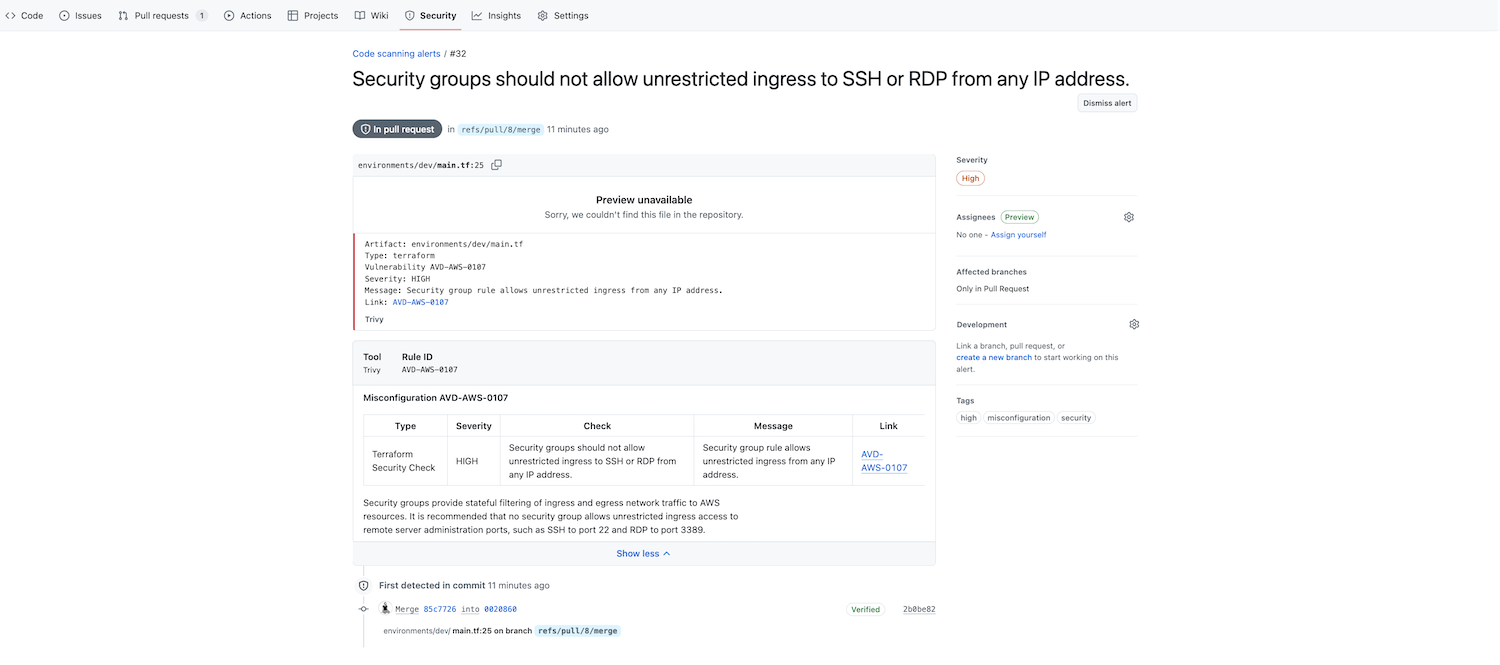Screen dimensions: 1500x665
Task: Go back to Code scanning alerts
Action: (396, 54)
